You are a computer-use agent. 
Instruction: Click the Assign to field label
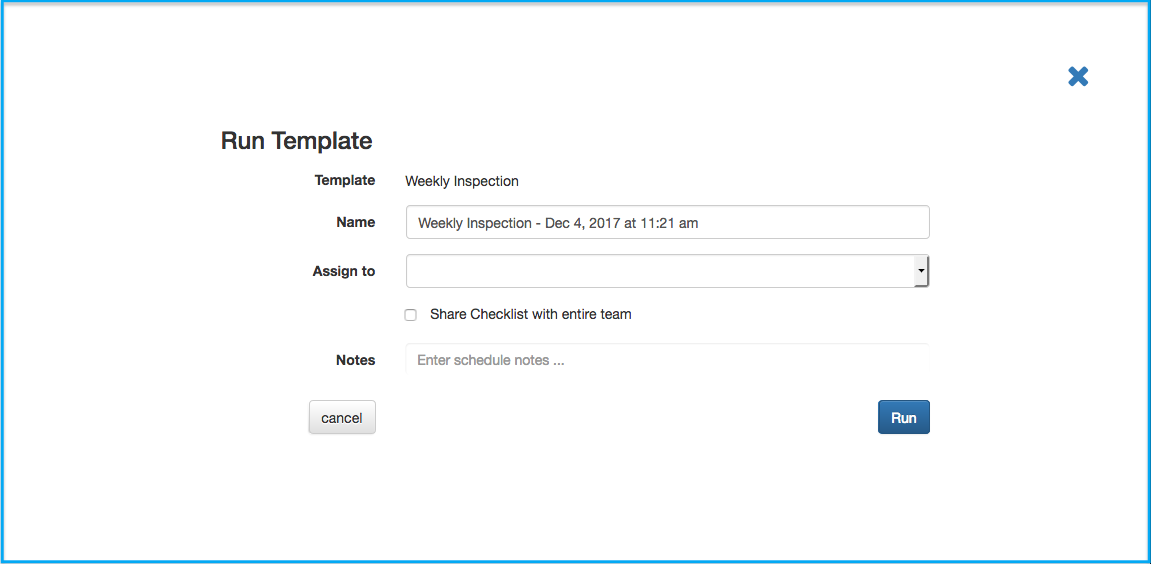[344, 271]
